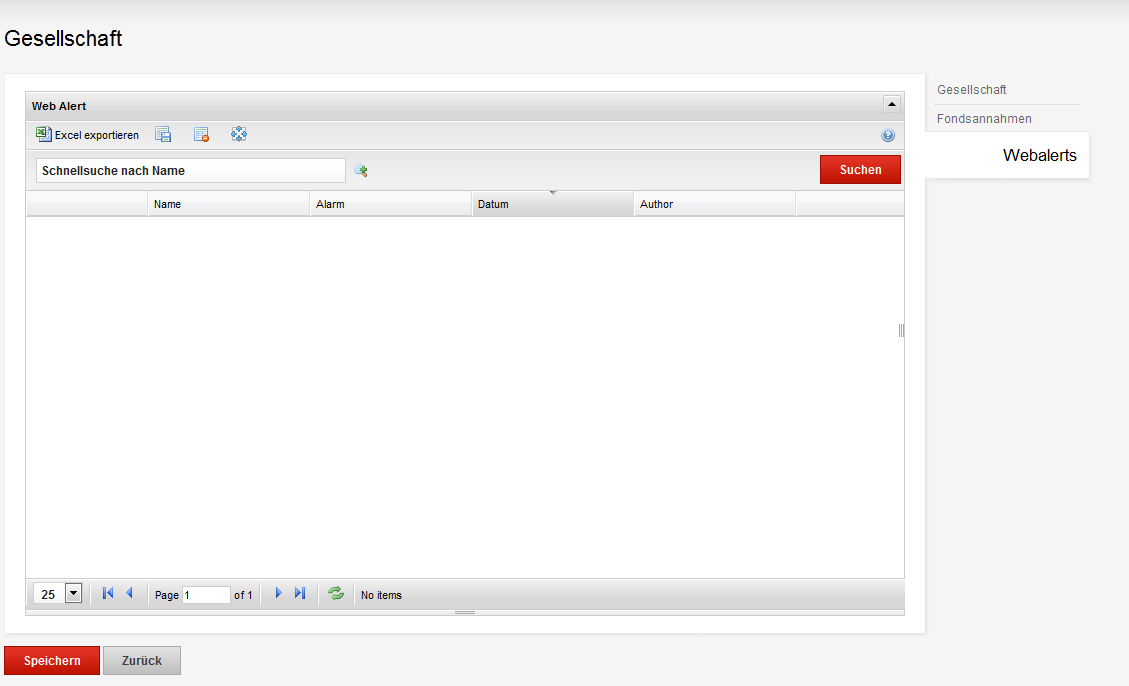1129x686 pixels.
Task: Focus the Schnellsuche nach Name field
Action: [191, 171]
